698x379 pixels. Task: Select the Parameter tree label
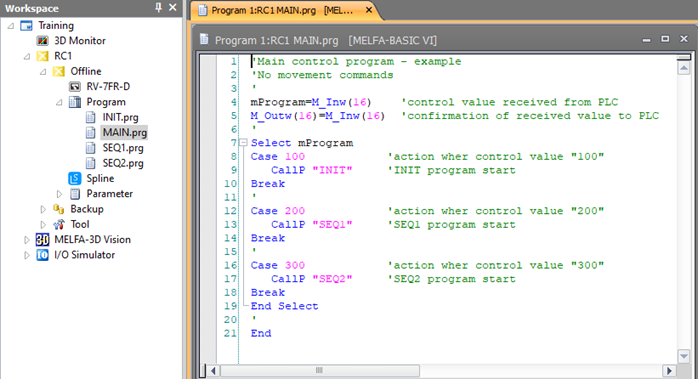click(x=110, y=194)
